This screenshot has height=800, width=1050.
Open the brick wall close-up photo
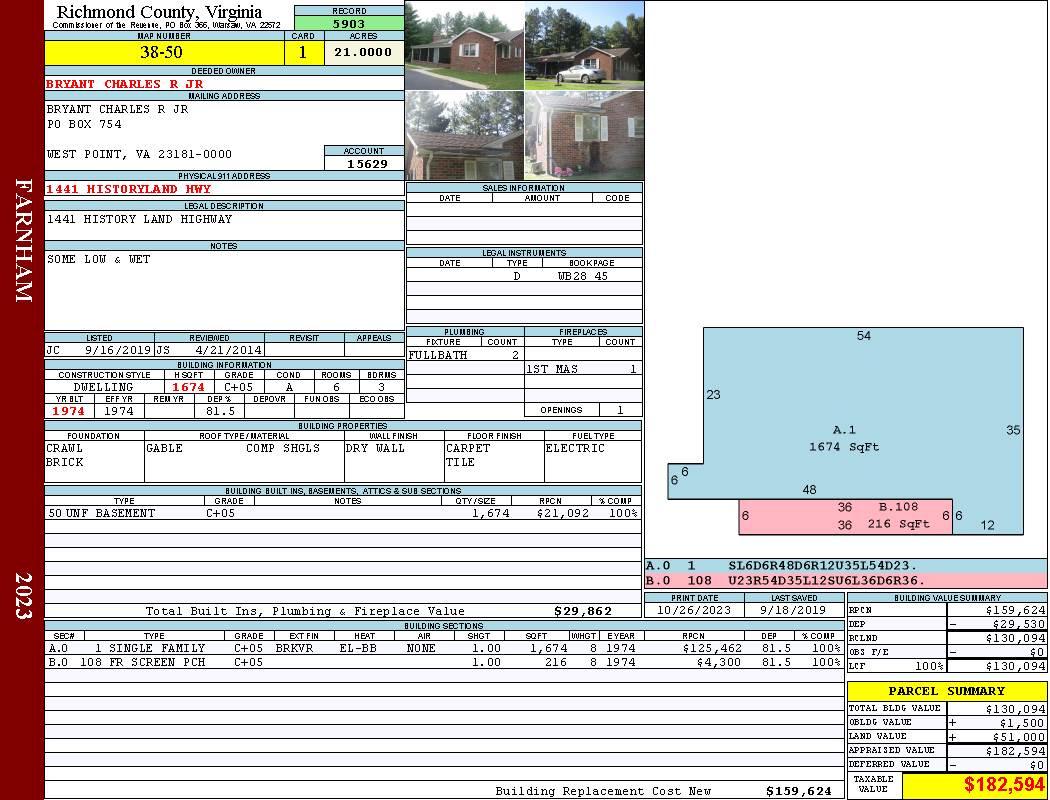[x=585, y=135]
